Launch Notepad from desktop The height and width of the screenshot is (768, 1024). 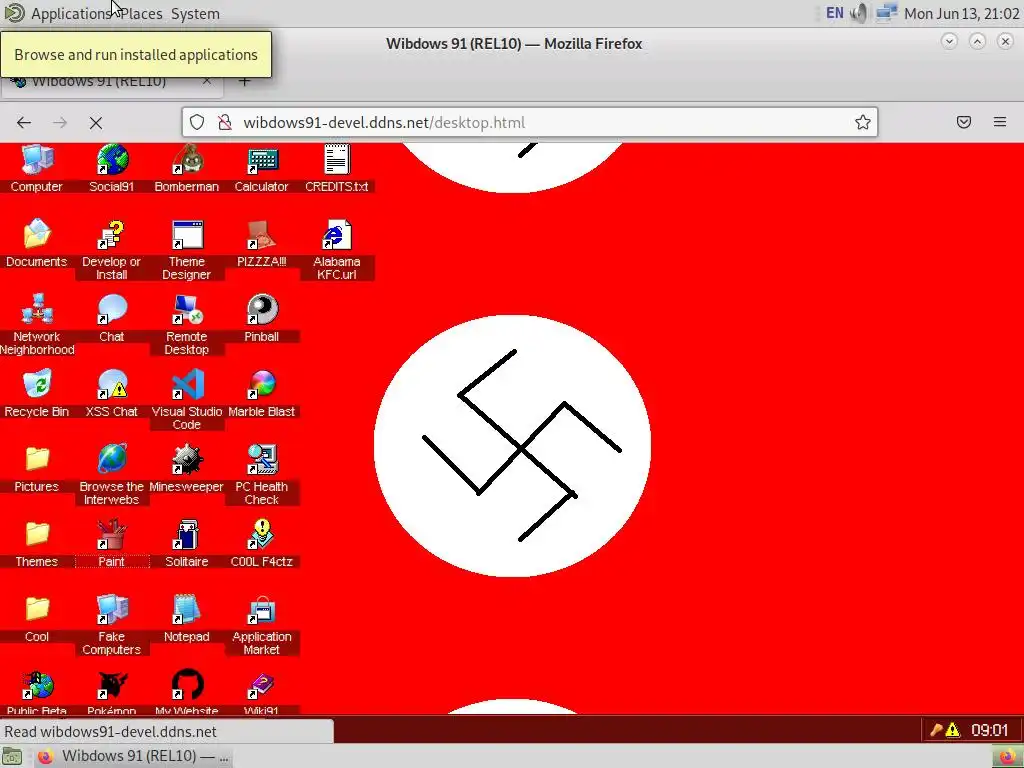[x=187, y=620]
